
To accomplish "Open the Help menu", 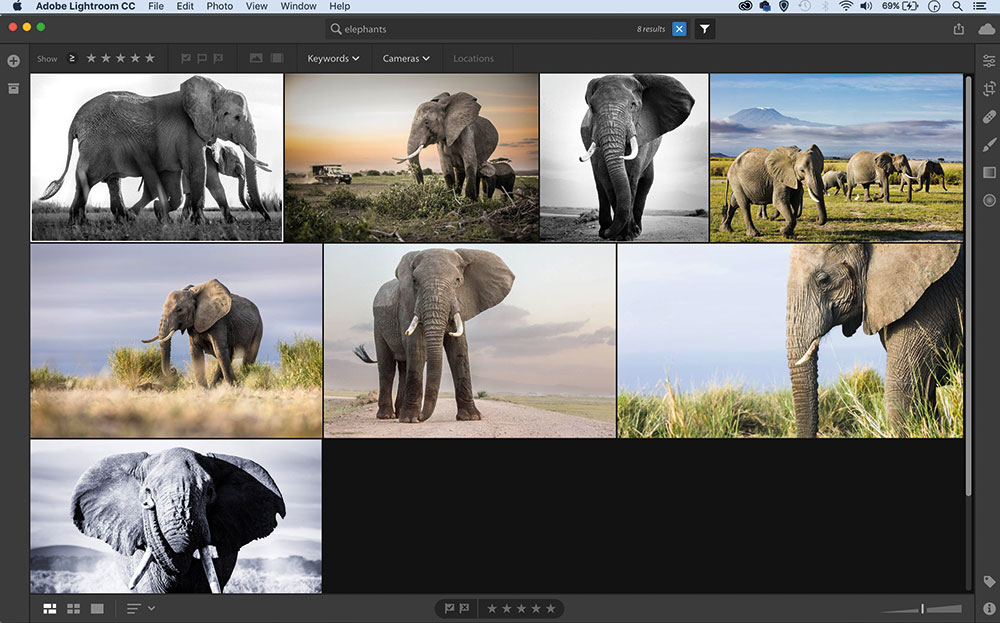I will tap(339, 6).
